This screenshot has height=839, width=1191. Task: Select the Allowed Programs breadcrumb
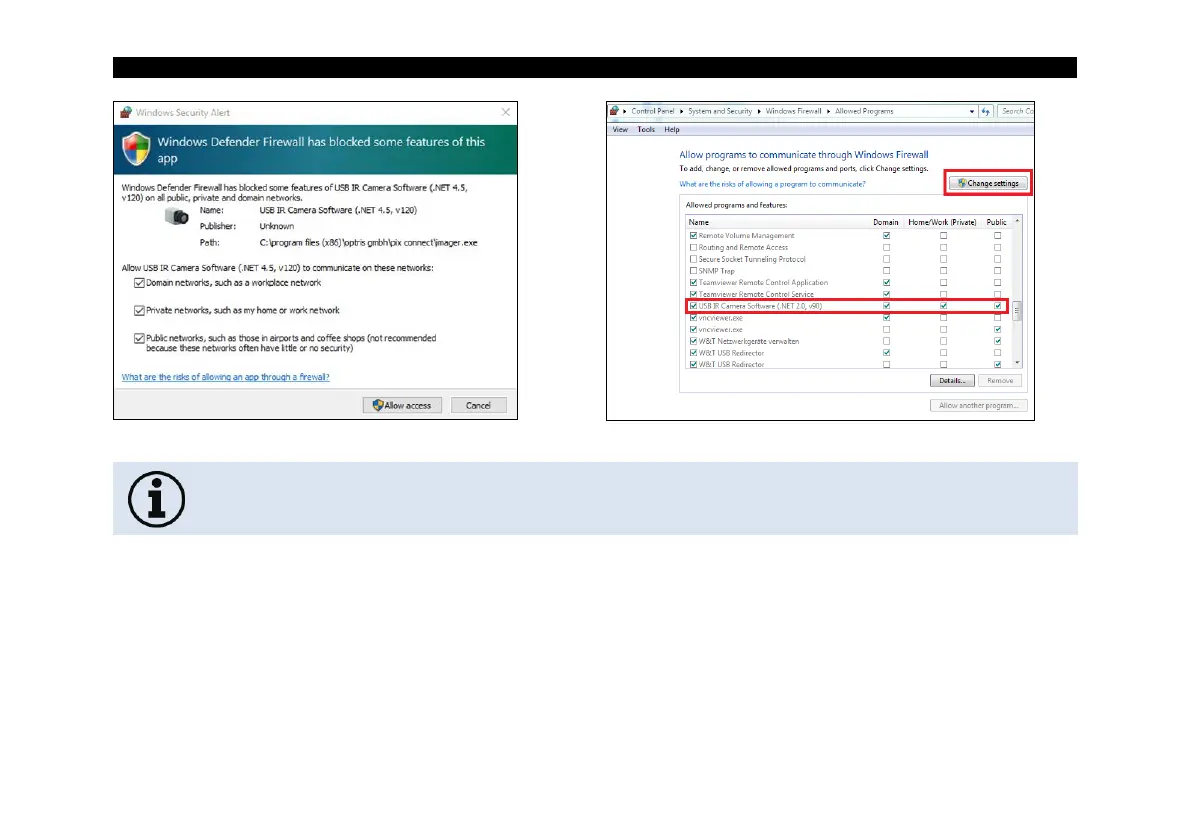[864, 111]
